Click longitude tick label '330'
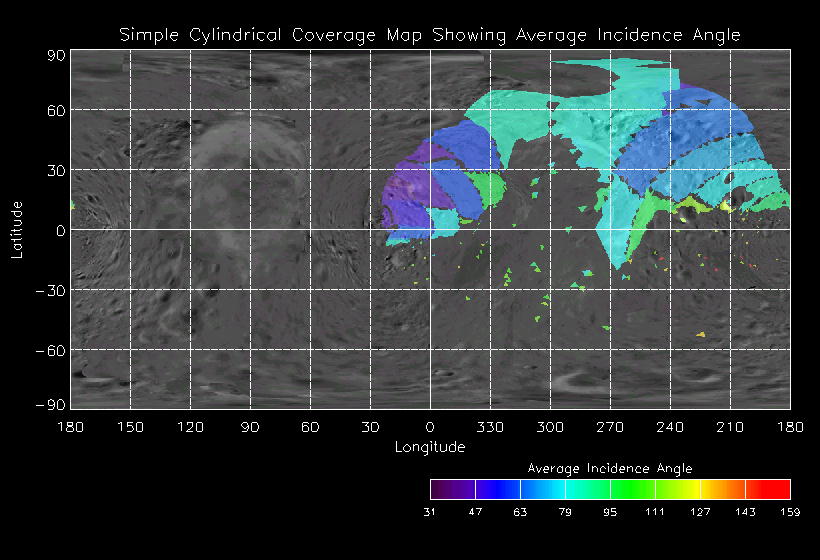Image resolution: width=820 pixels, height=560 pixels. pos(490,427)
